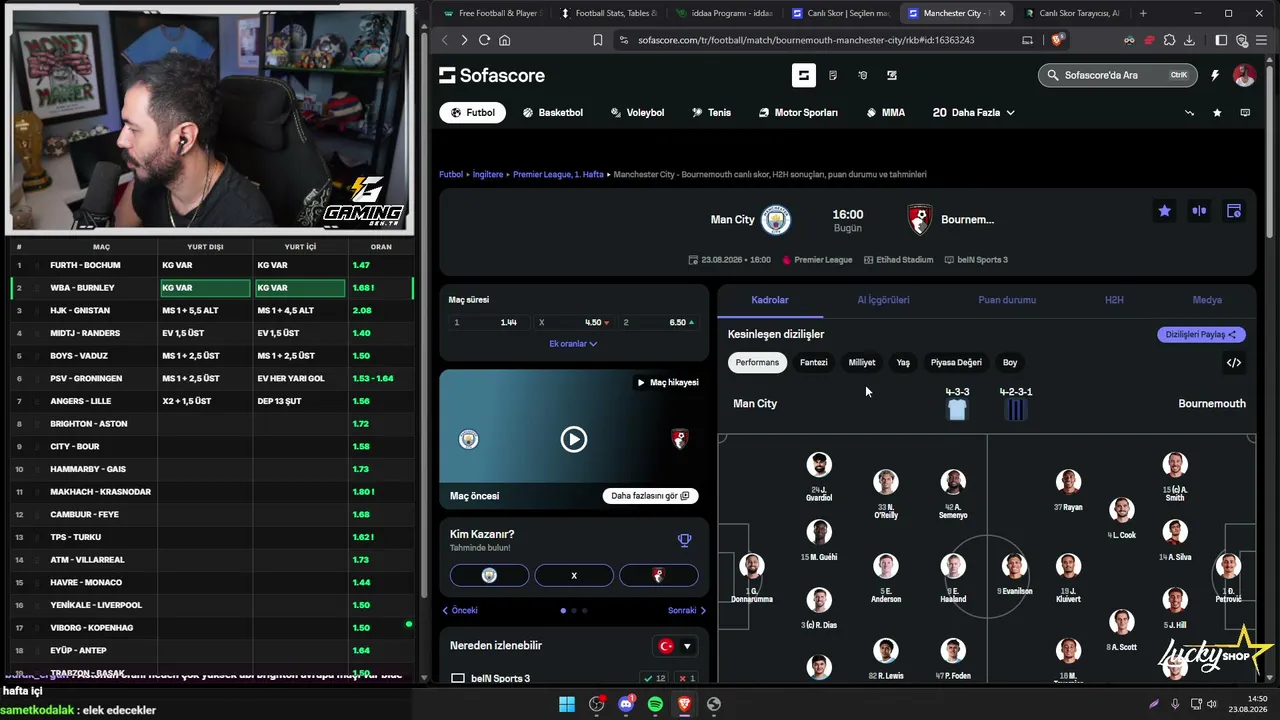Select the Piyasa Değeri lineup filter
This screenshot has height=720, width=1280.
pyautogui.click(x=956, y=363)
